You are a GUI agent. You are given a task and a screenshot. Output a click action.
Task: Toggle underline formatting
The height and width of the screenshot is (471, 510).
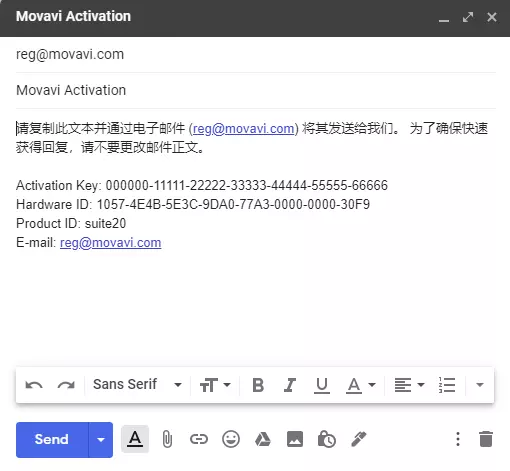[322, 385]
